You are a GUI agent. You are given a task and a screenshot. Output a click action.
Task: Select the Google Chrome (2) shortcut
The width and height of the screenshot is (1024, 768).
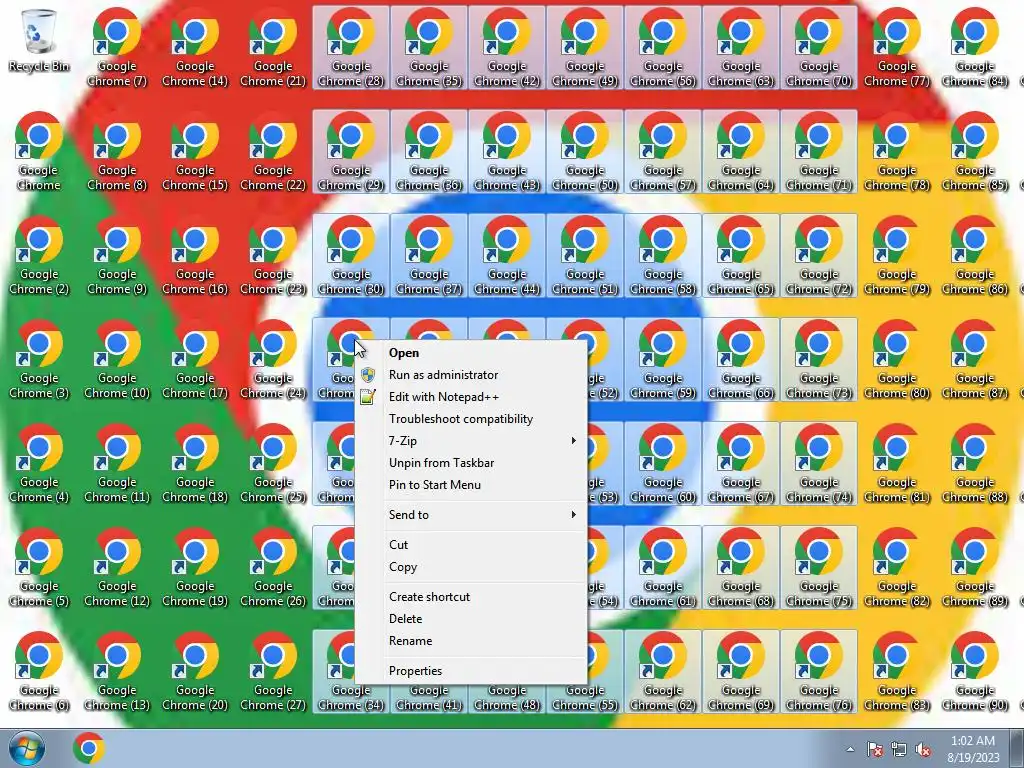tap(39, 255)
